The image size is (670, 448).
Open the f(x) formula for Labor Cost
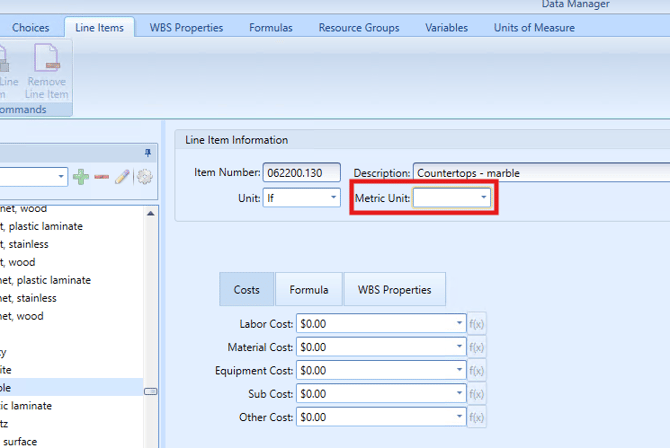point(477,323)
